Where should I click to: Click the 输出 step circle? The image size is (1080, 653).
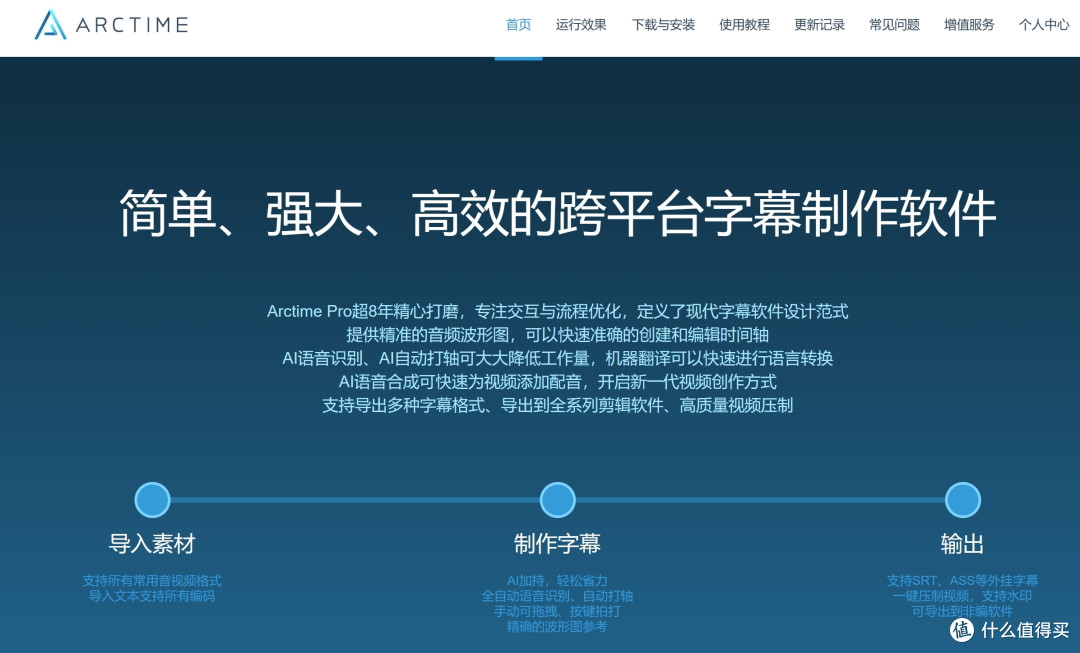point(962,500)
